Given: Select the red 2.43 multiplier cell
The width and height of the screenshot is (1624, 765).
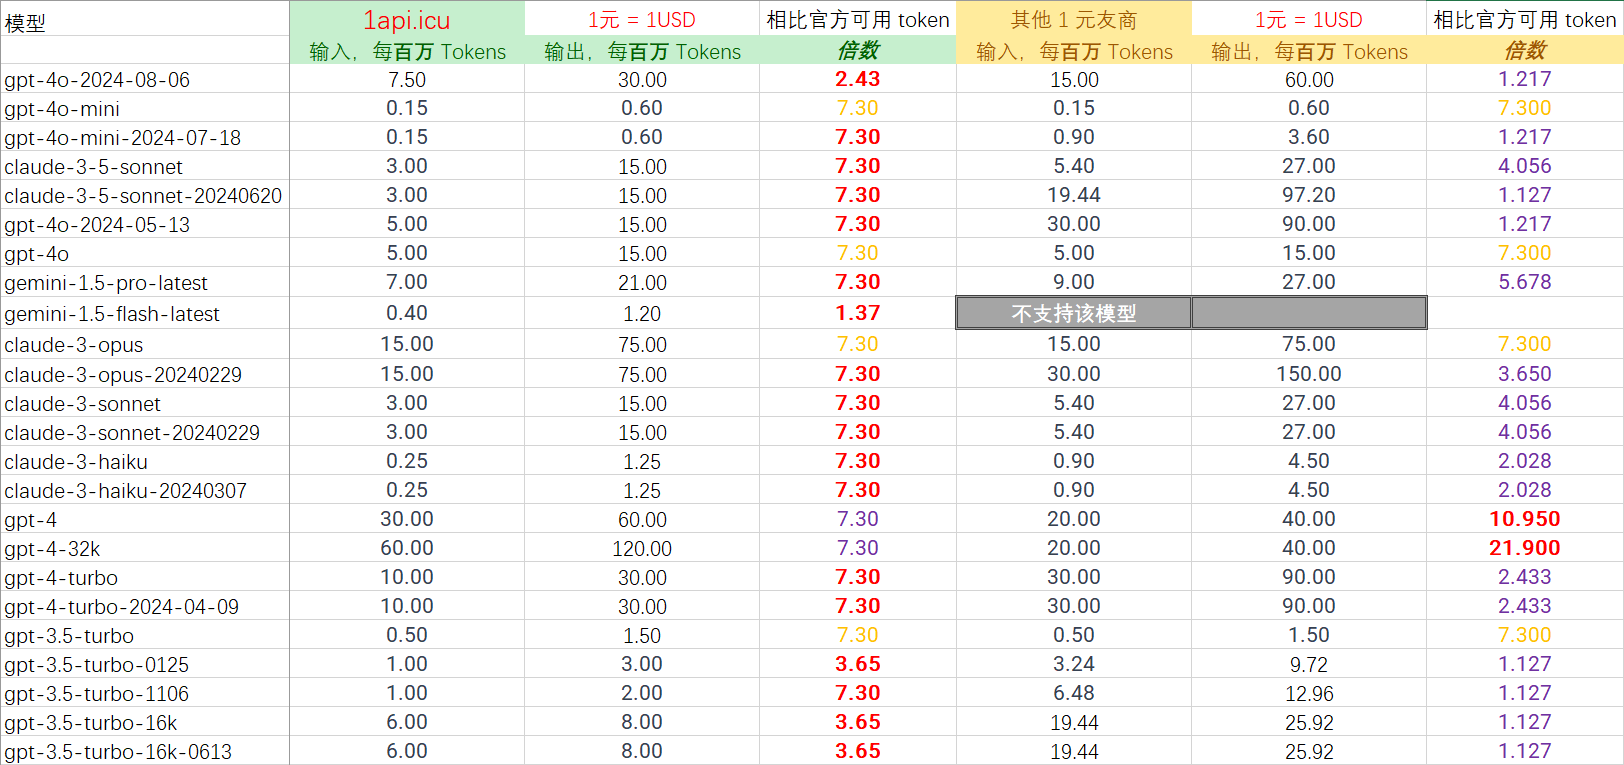Looking at the screenshot, I should point(858,79).
